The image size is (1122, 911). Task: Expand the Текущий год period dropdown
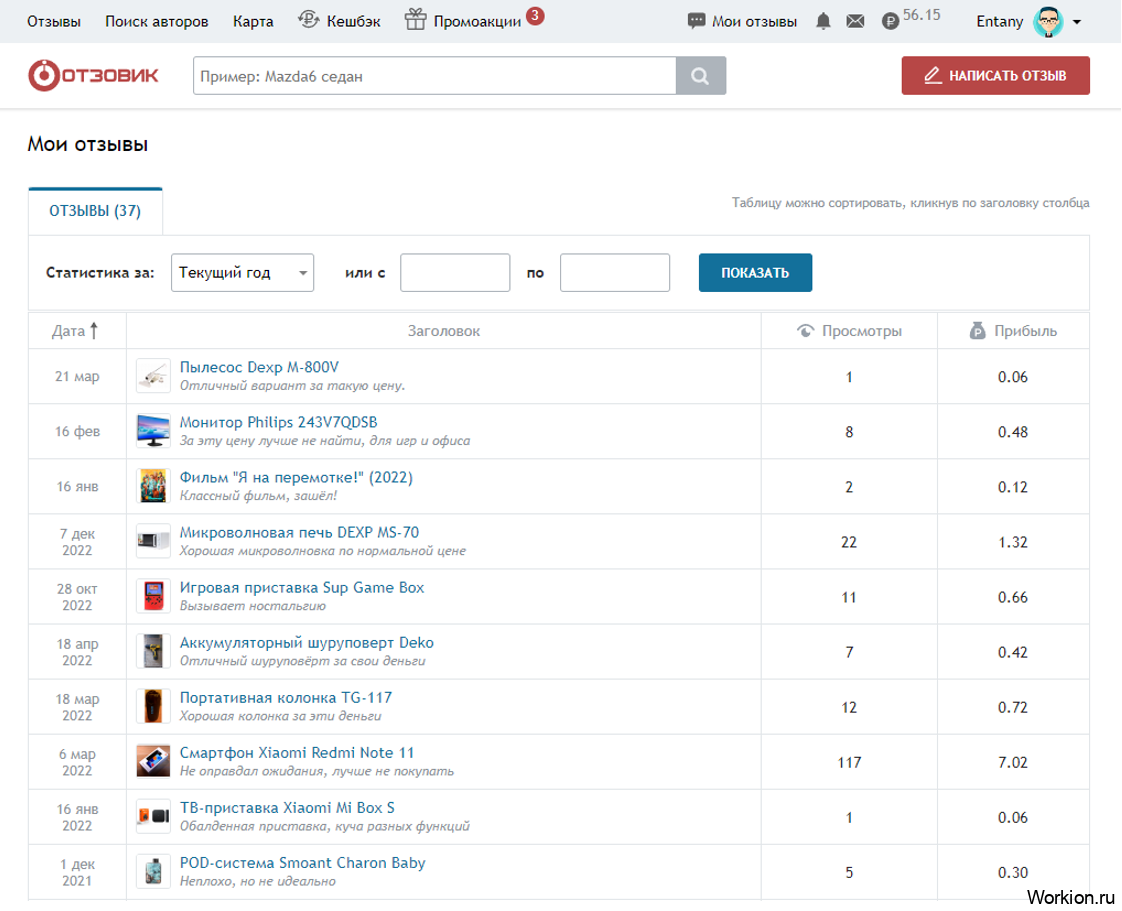[243, 273]
